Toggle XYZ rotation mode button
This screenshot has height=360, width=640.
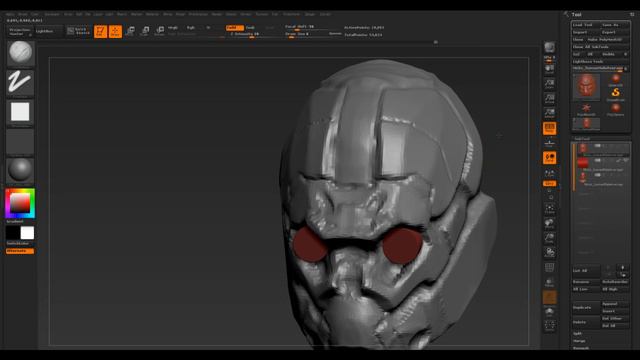(x=549, y=184)
